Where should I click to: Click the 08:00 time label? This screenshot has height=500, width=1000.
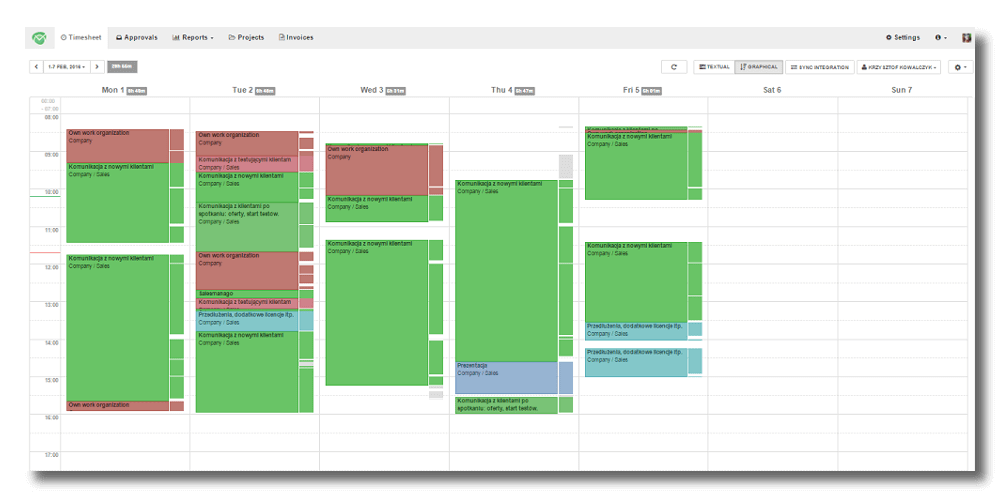pos(51,117)
